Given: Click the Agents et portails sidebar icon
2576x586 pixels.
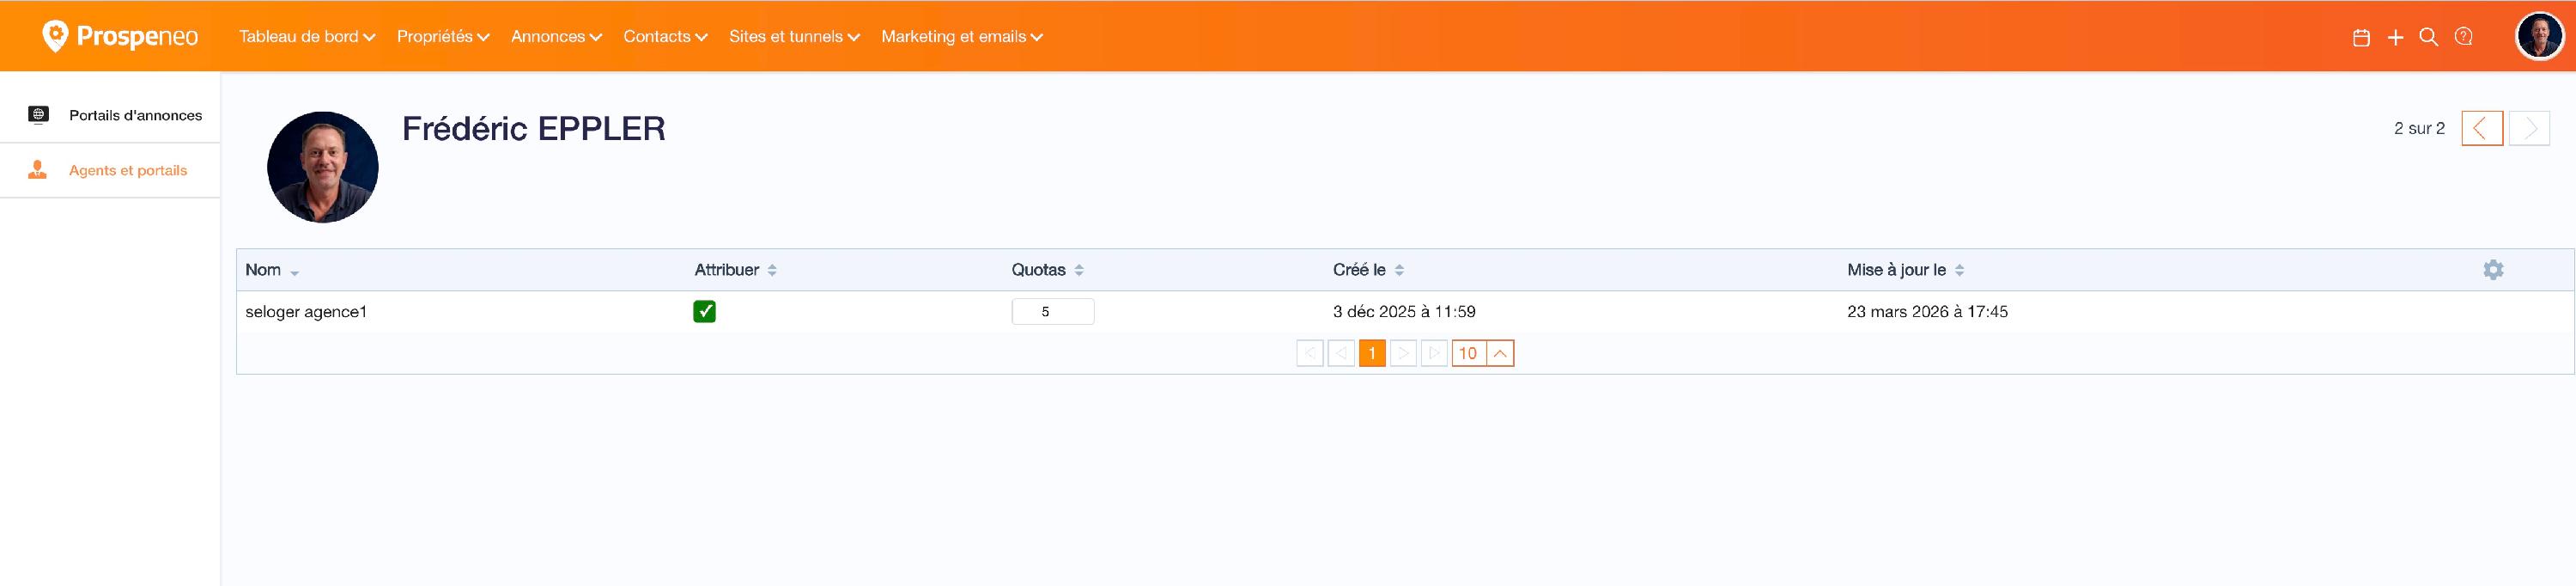Looking at the screenshot, I should pos(38,170).
